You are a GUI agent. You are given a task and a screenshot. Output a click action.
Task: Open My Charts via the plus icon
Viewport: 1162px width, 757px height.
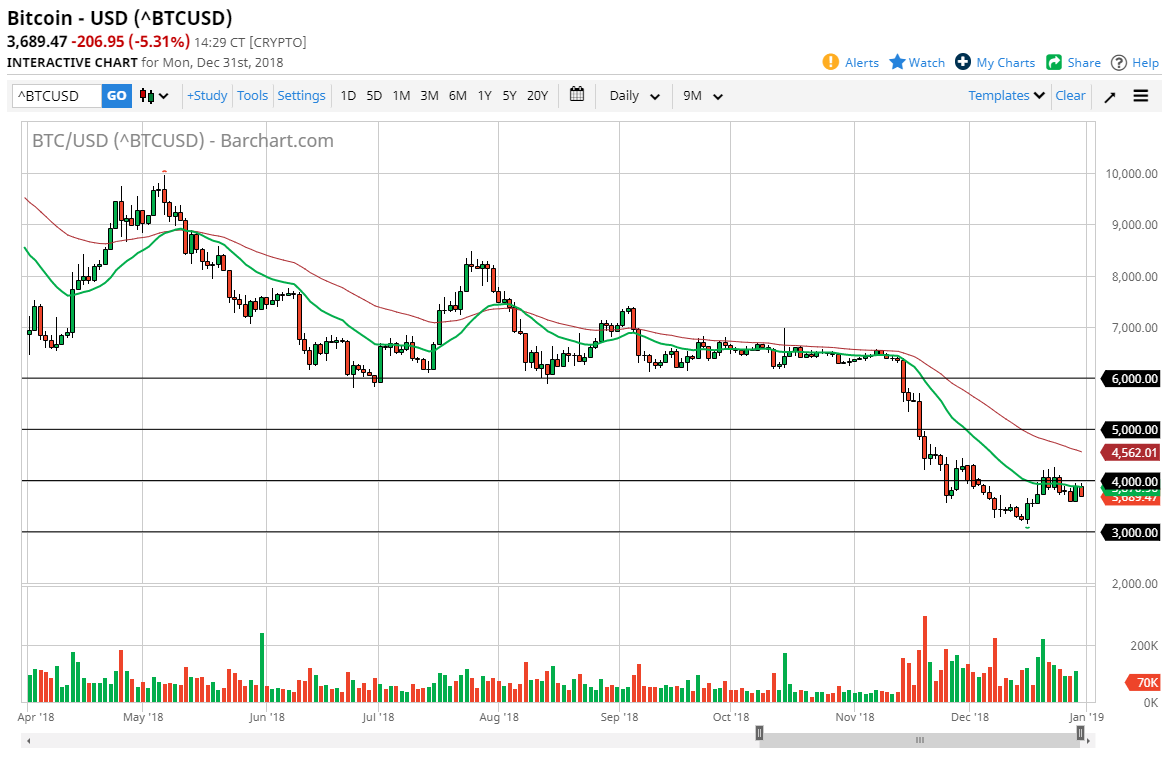(962, 62)
